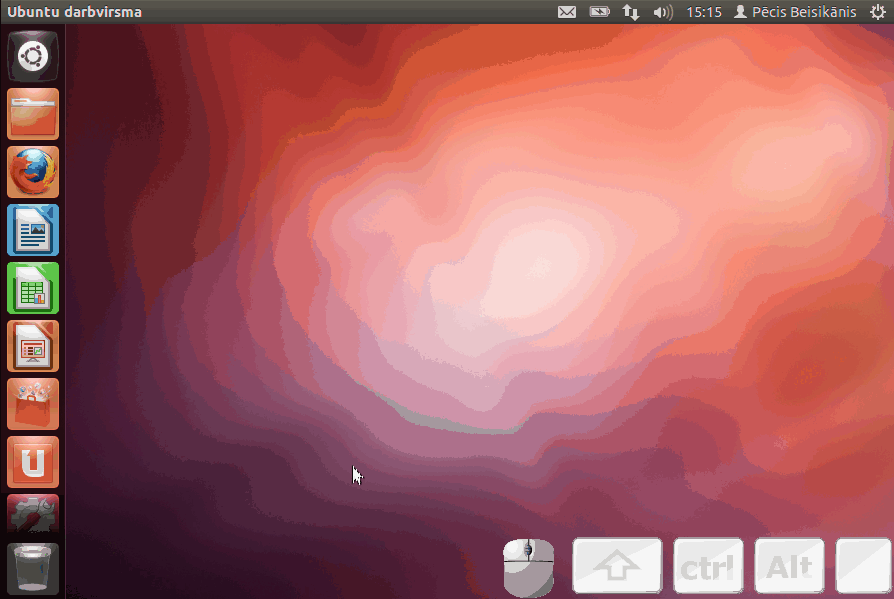Open the battery indicator menu
The height and width of the screenshot is (599, 894).
click(599, 12)
